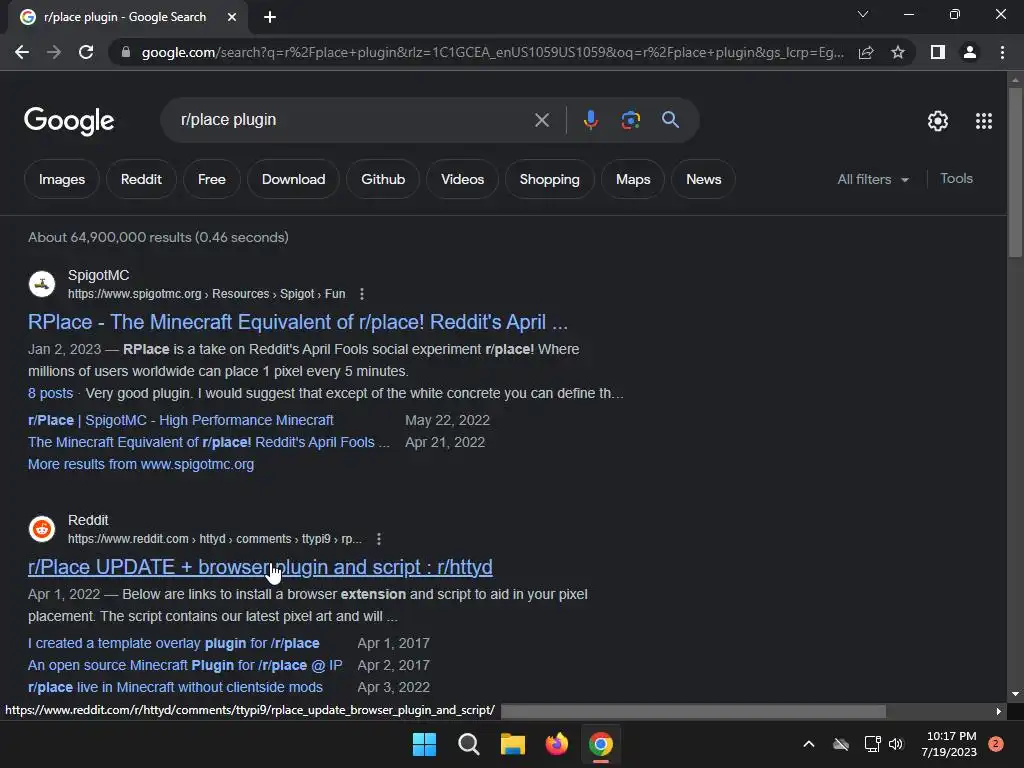
Task: Click the horizontal scrollbar thumb
Action: 693,711
